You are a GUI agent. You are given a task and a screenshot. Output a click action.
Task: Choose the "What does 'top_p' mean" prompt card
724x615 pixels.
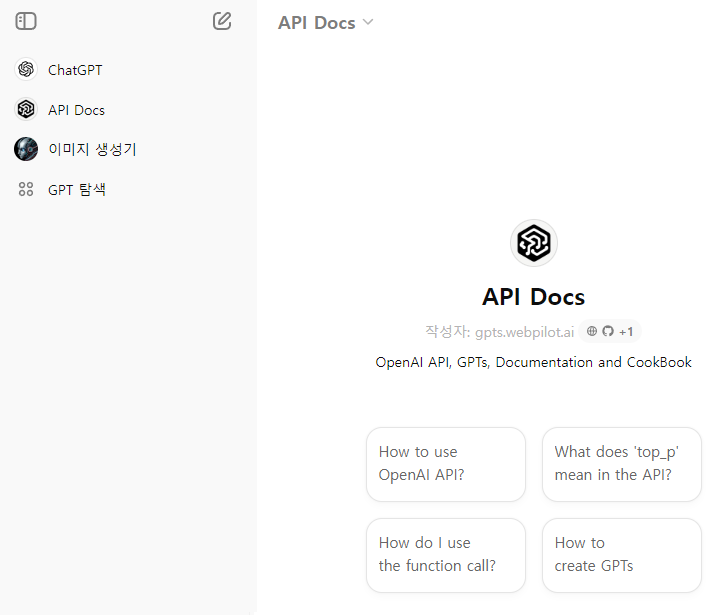[x=622, y=464]
